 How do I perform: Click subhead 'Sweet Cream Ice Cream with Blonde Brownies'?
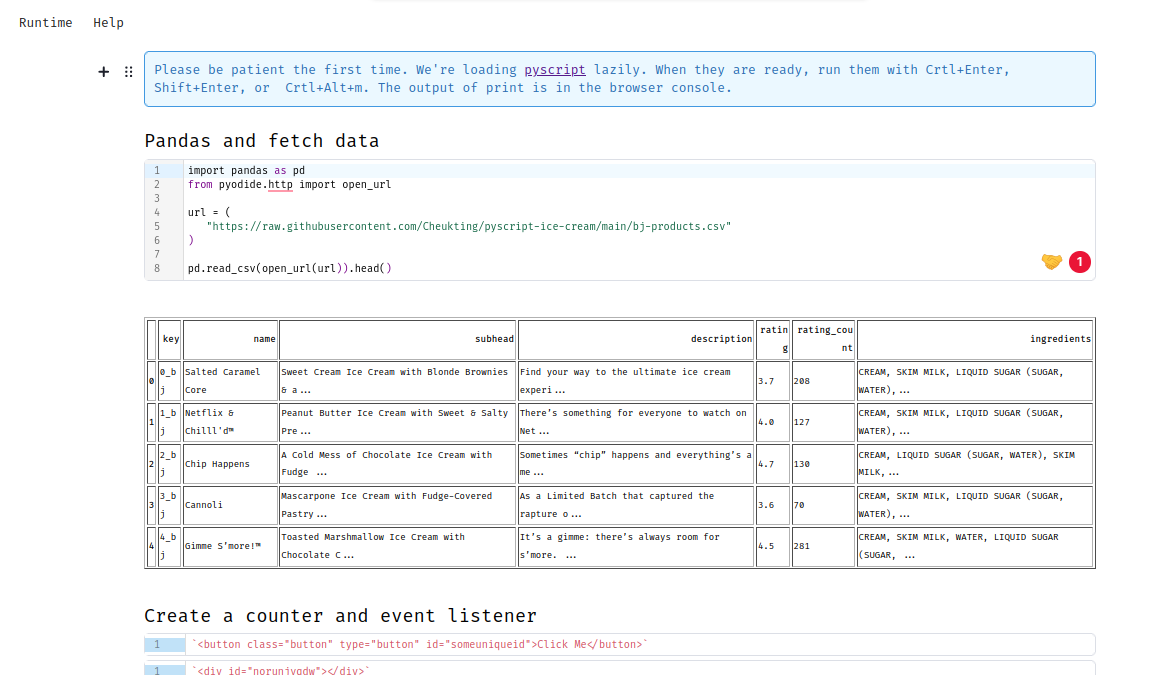398,381
